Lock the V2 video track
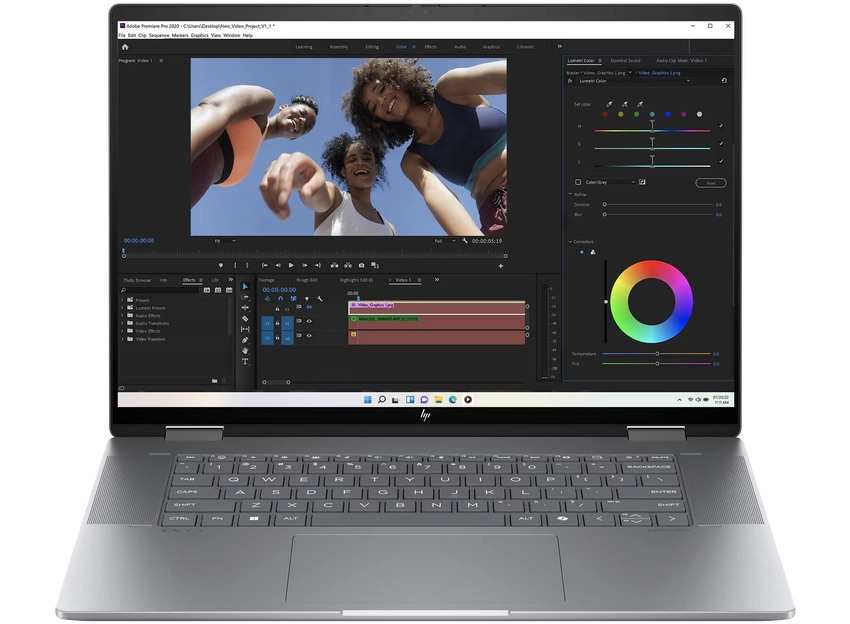 277,309
